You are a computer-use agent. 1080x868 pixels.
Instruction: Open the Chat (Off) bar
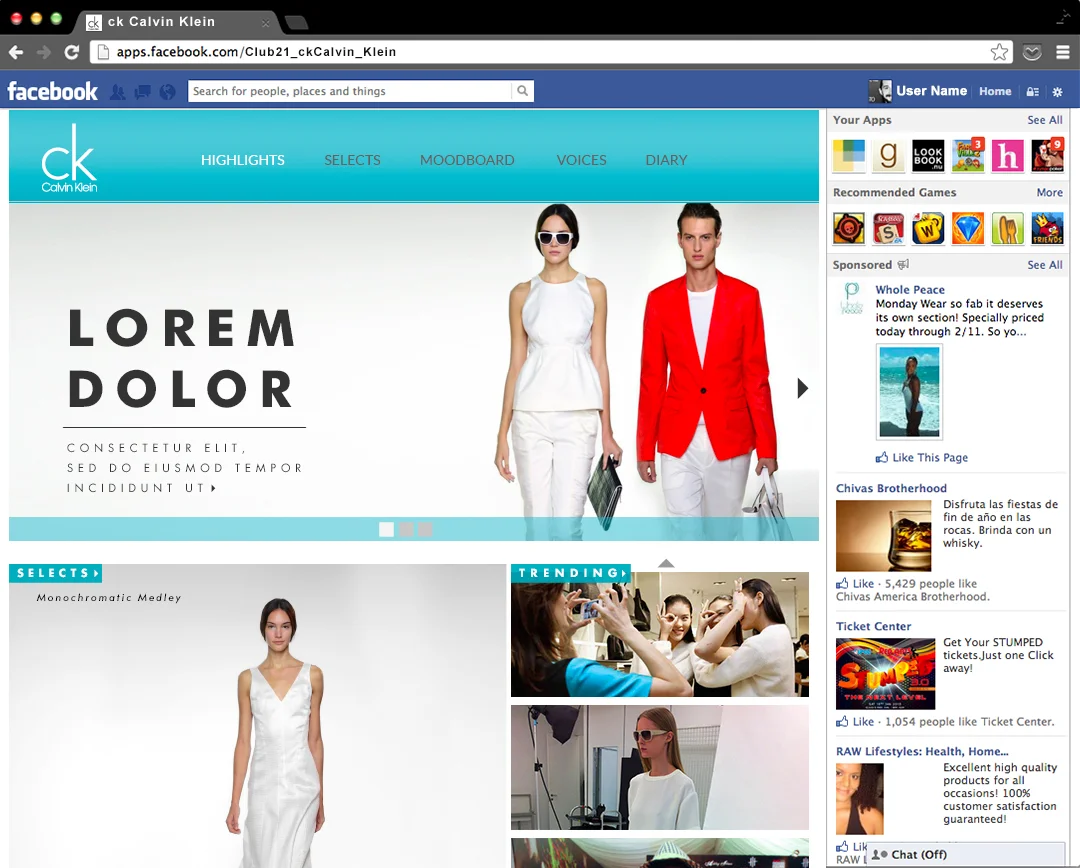966,854
